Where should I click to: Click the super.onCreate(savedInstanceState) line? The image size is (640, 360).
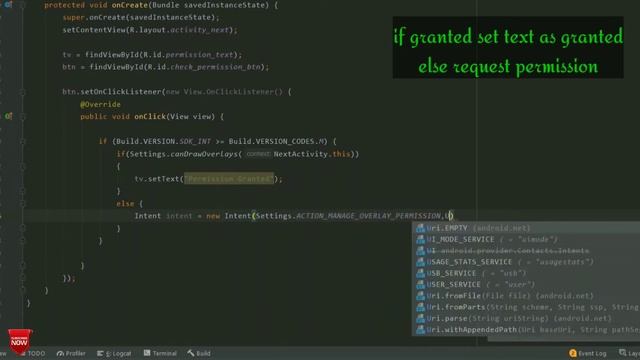coord(141,18)
